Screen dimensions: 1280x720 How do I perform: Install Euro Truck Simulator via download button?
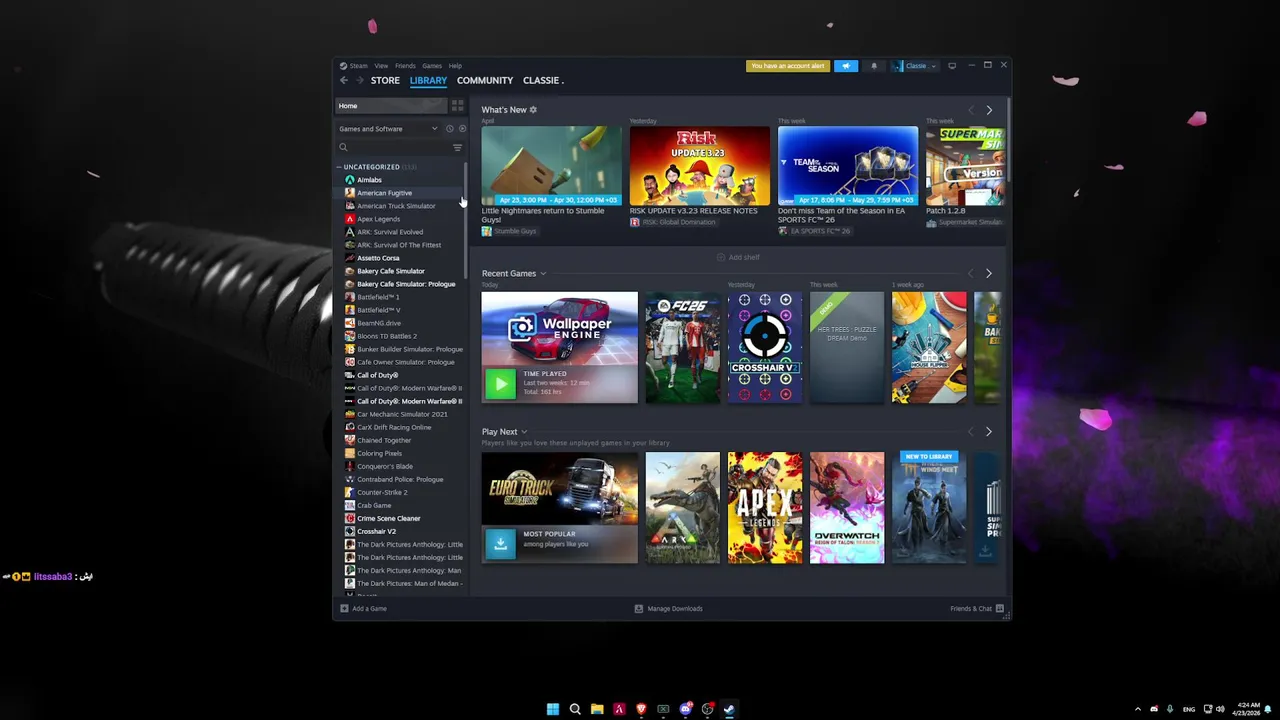[x=500, y=543]
